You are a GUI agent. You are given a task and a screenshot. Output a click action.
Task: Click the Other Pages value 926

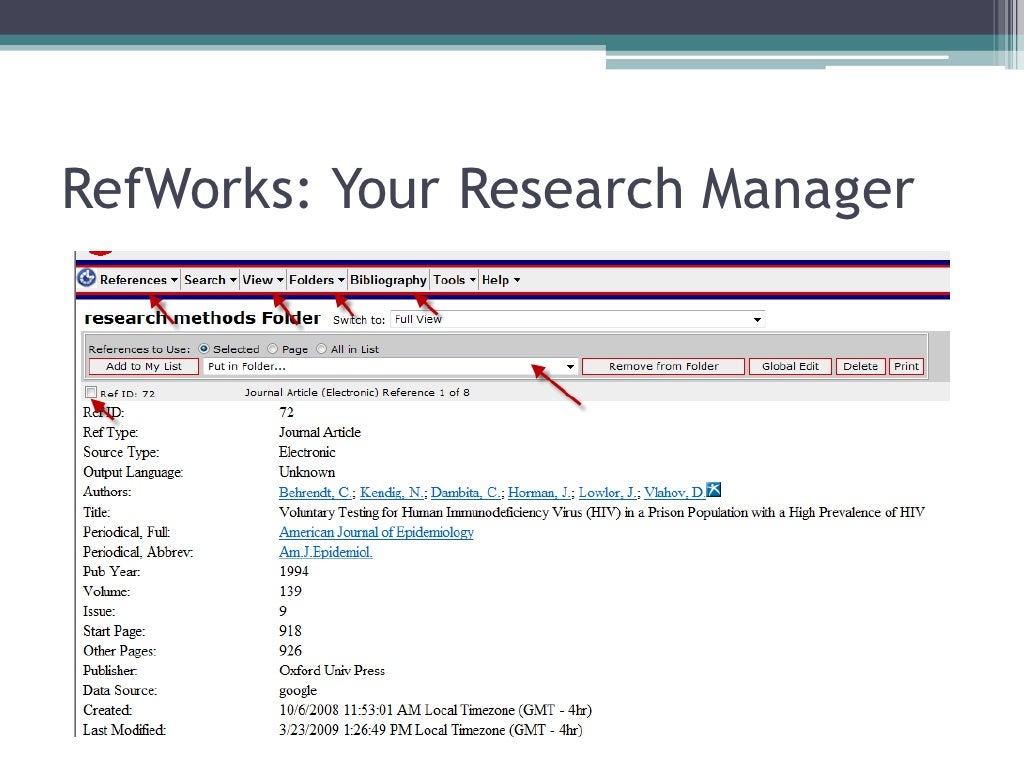[291, 650]
